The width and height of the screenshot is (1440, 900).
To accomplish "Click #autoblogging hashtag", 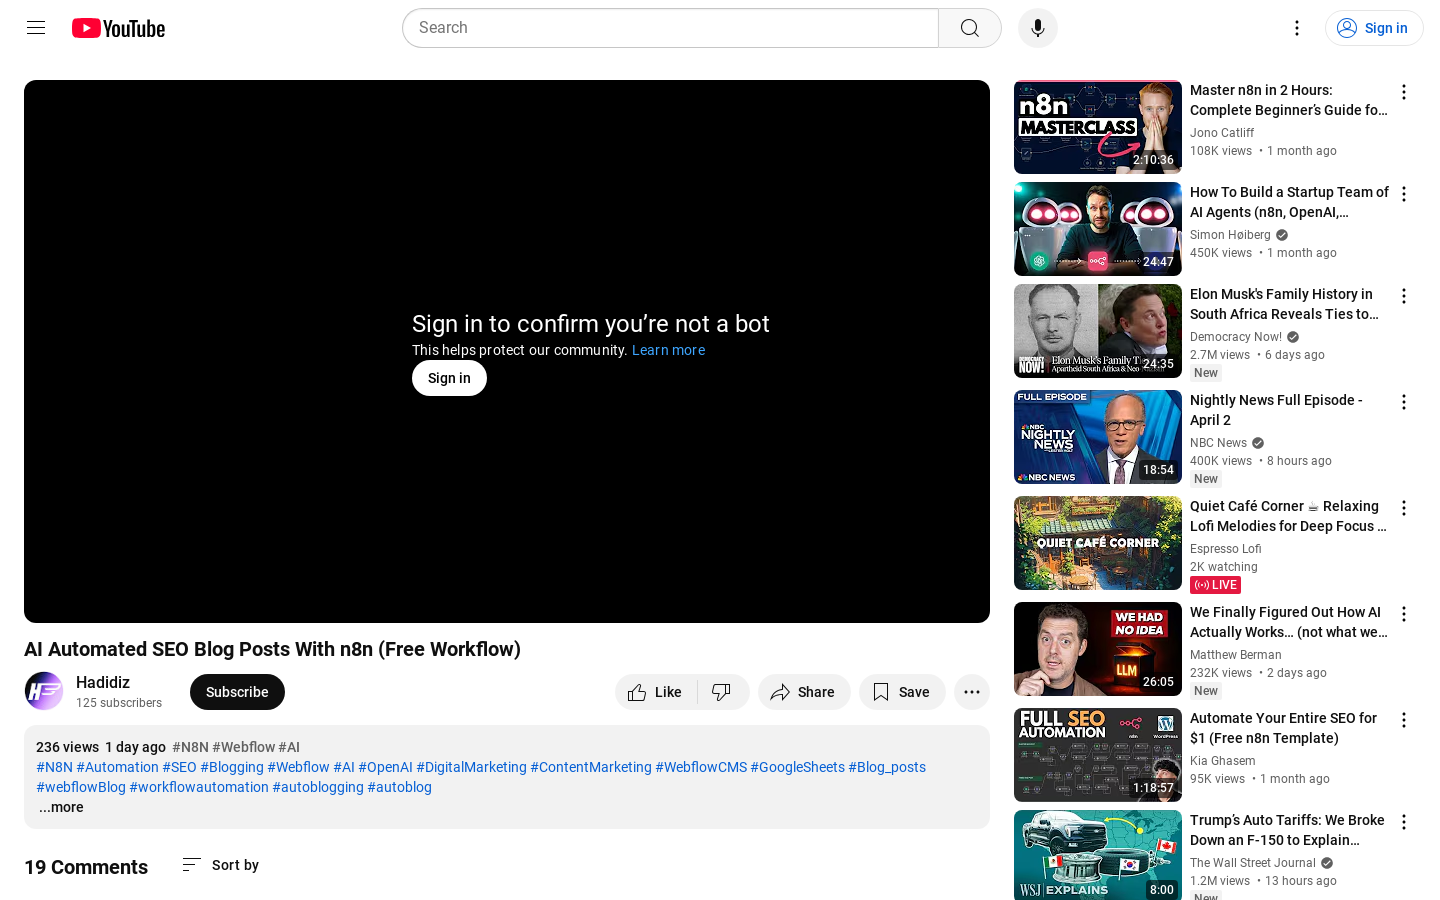I will (318, 787).
